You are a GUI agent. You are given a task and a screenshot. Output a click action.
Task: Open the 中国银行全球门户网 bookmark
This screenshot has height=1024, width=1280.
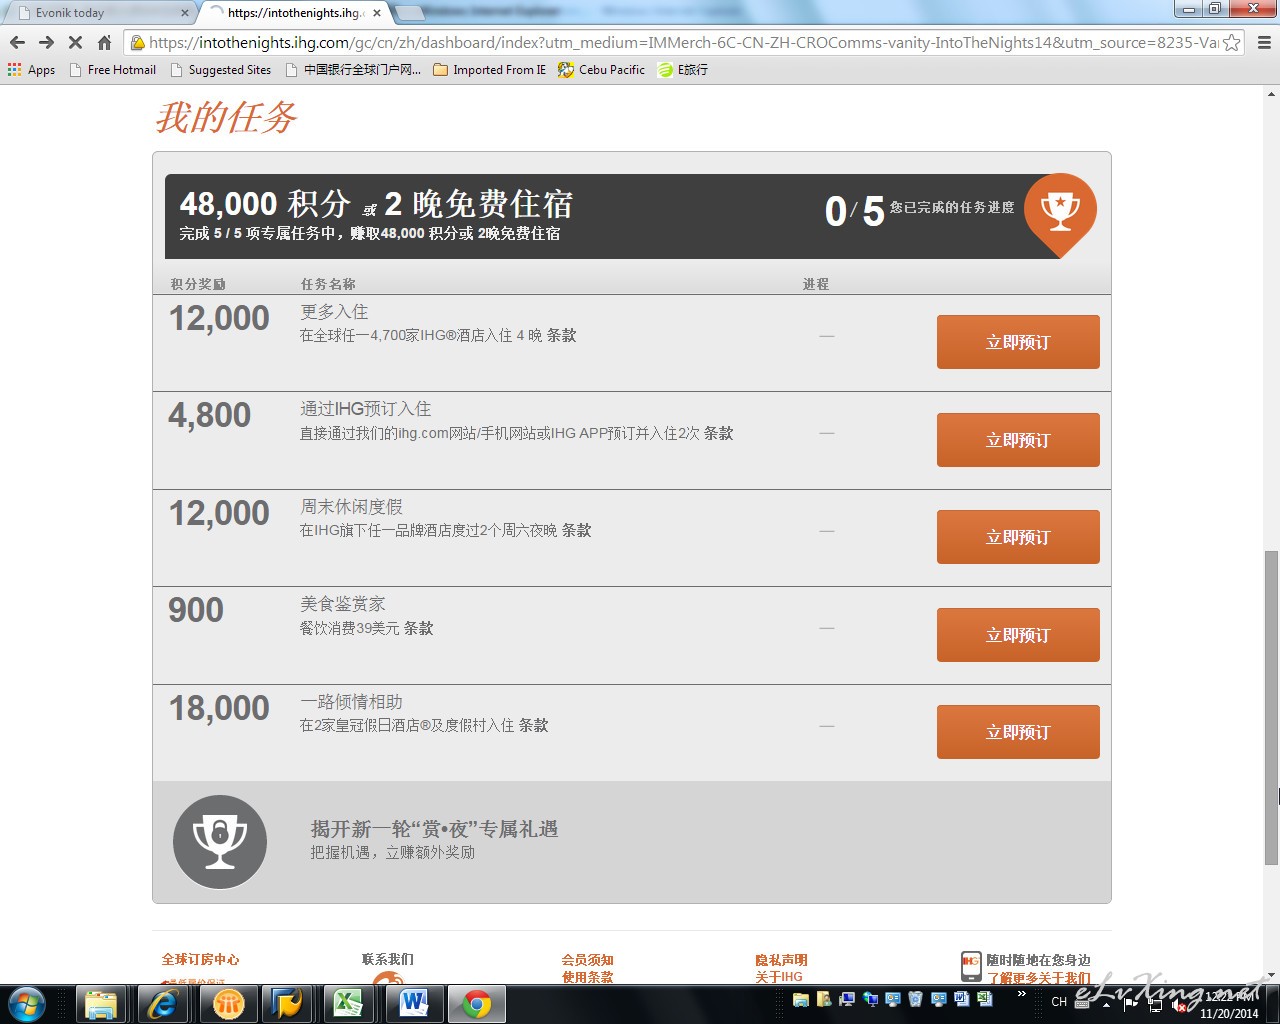[x=353, y=70]
